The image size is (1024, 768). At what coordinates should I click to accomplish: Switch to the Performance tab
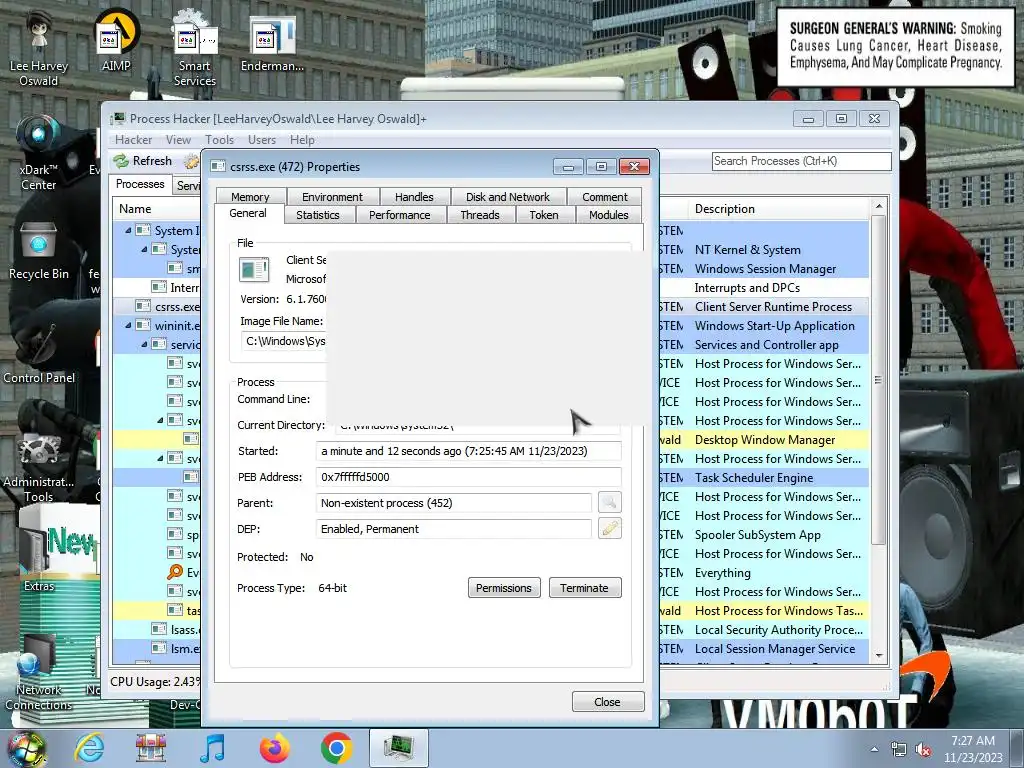[x=400, y=215]
